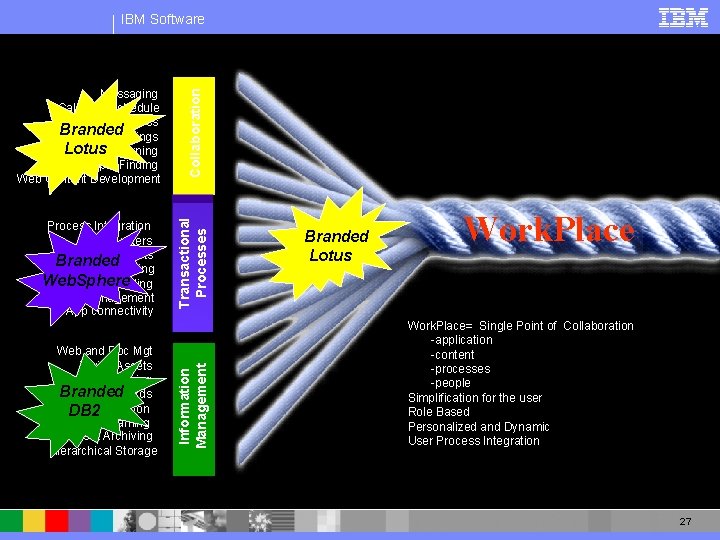Click 'Personalized and Dynamic' text

point(478,427)
